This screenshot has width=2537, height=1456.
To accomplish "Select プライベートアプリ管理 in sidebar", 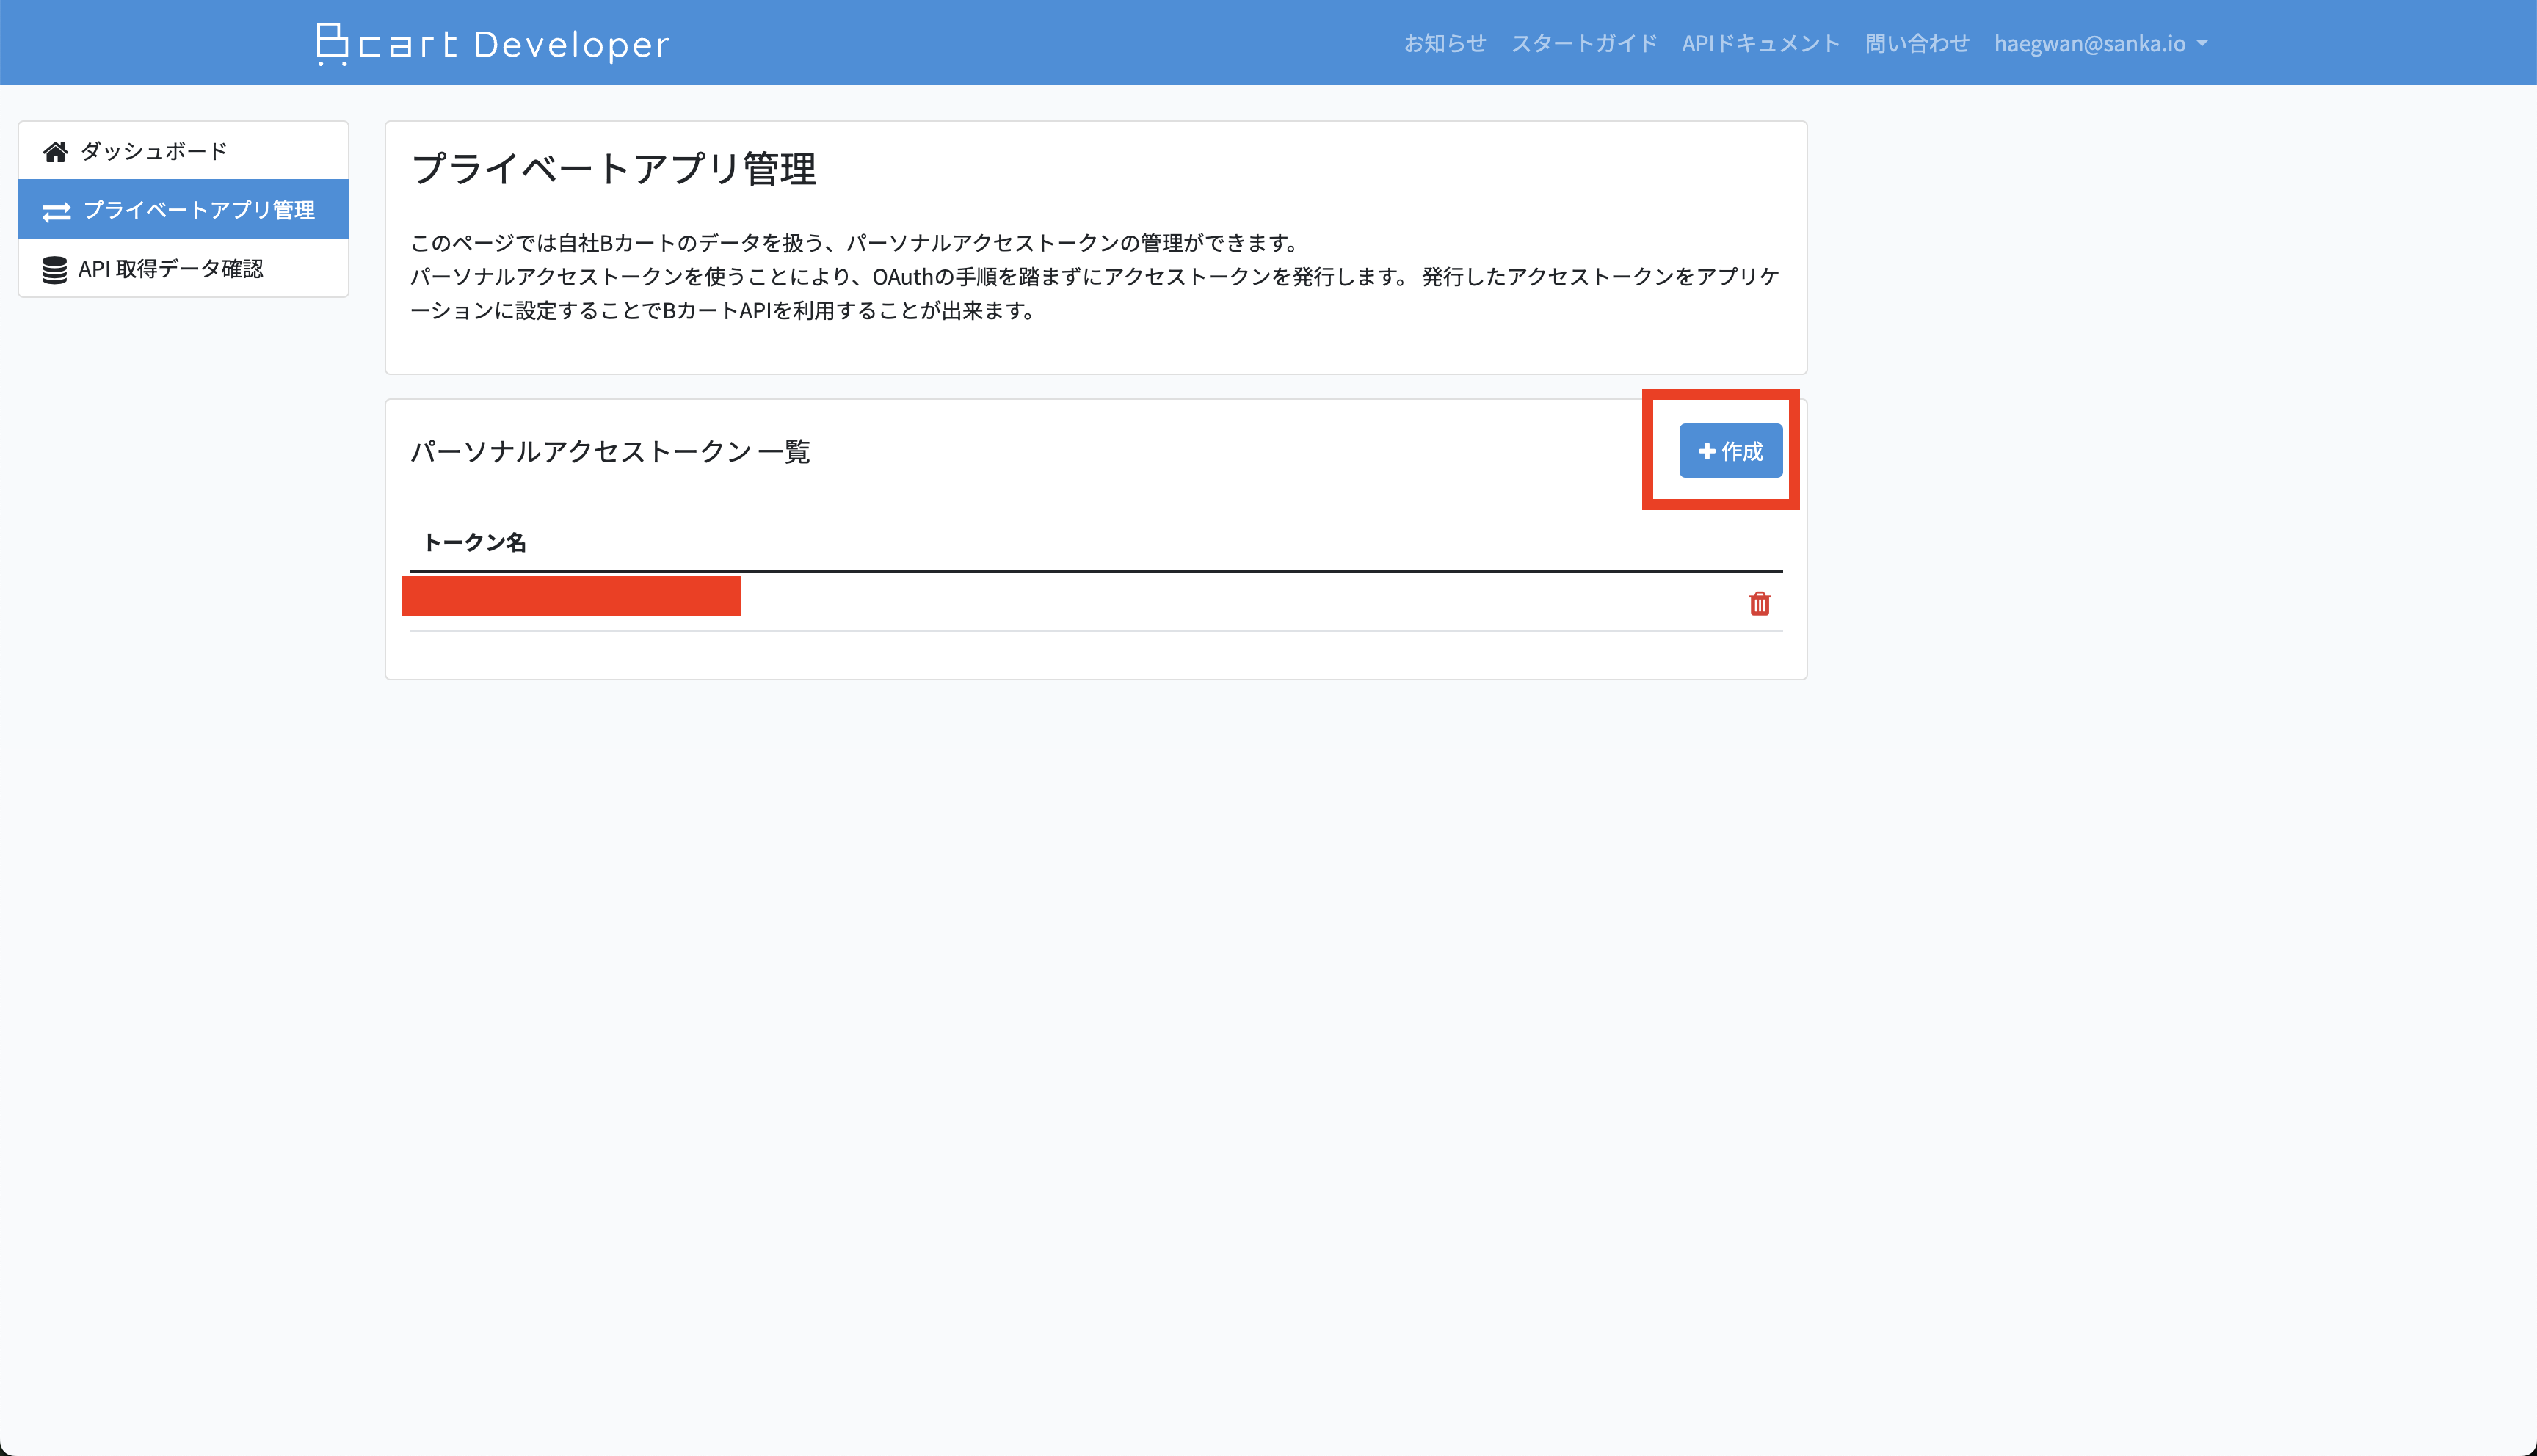I will (x=183, y=210).
